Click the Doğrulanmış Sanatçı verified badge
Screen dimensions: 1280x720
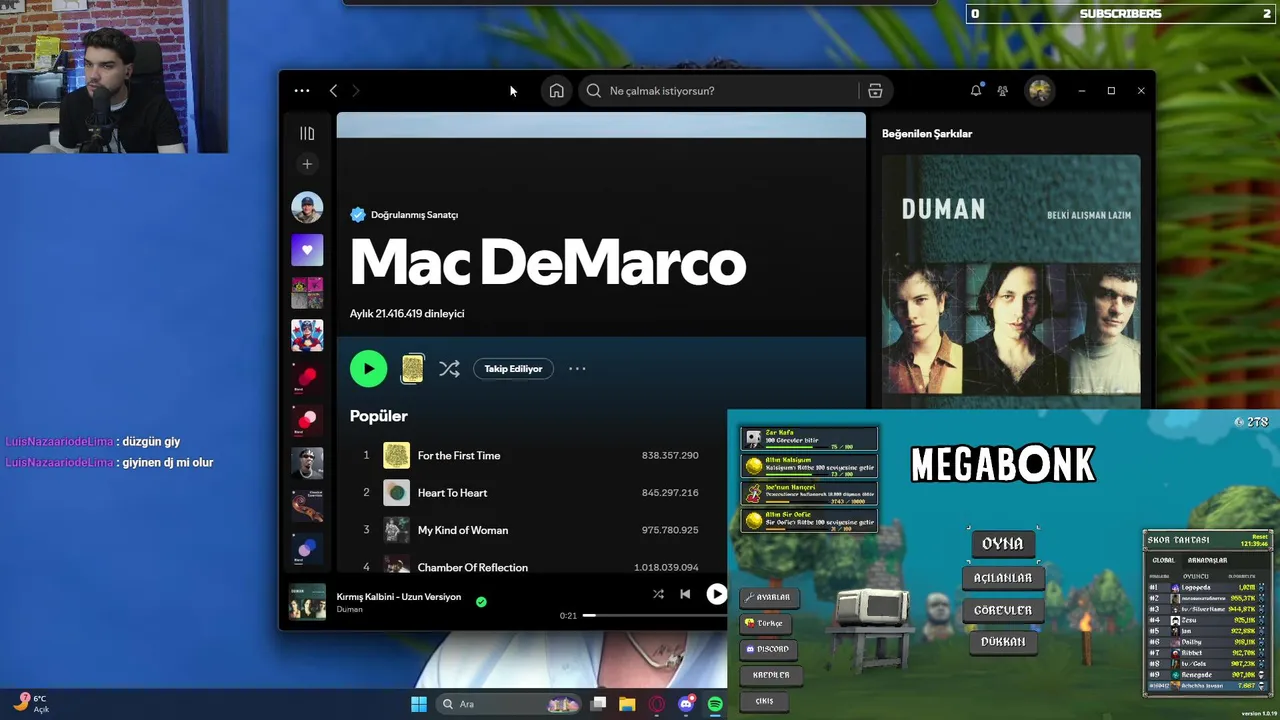(404, 215)
